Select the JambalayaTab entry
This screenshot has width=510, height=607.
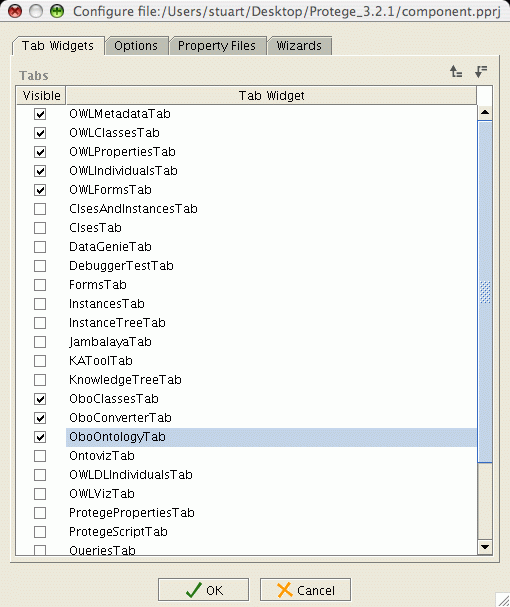point(271,342)
